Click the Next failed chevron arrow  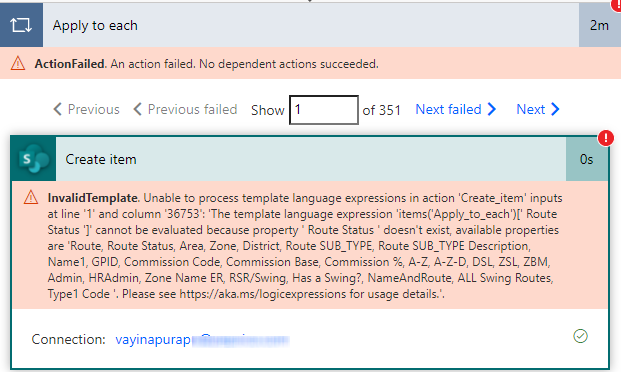(x=491, y=109)
